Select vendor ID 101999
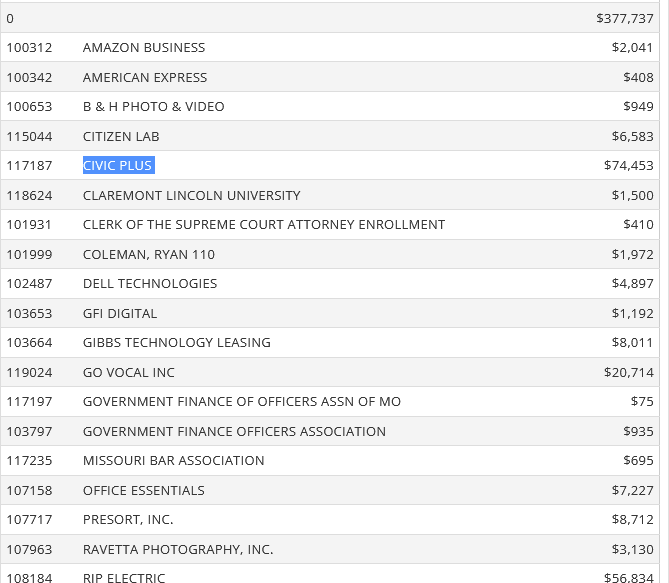 tap(29, 254)
